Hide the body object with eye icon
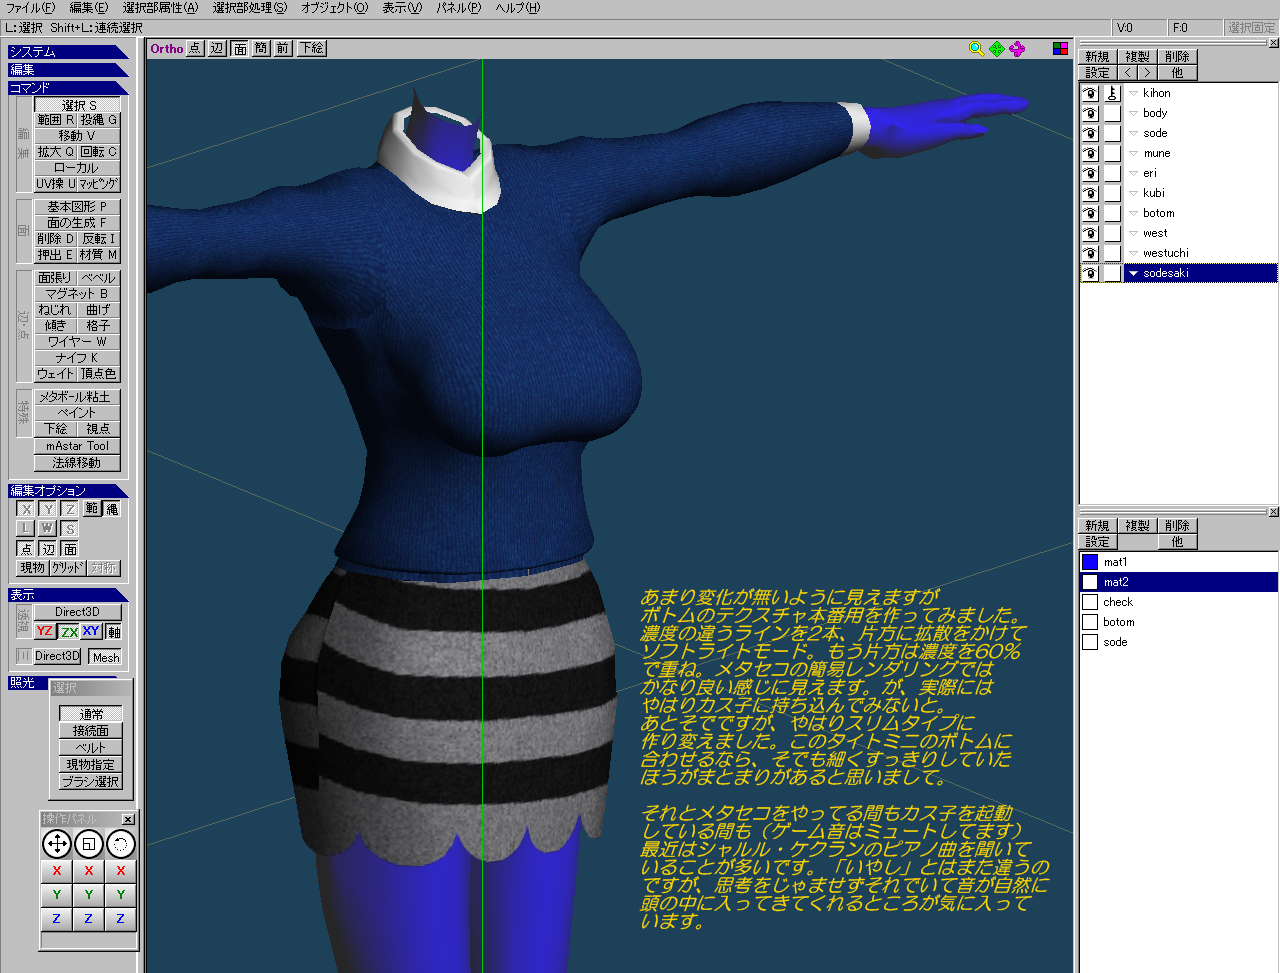The height and width of the screenshot is (973, 1280). click(1090, 113)
